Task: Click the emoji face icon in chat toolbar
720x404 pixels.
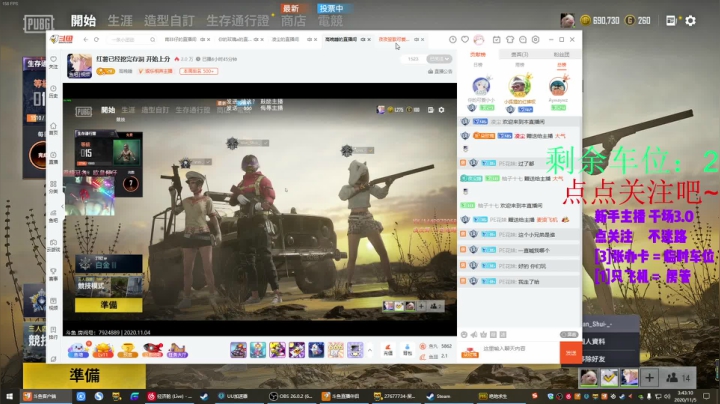Action: pos(464,335)
